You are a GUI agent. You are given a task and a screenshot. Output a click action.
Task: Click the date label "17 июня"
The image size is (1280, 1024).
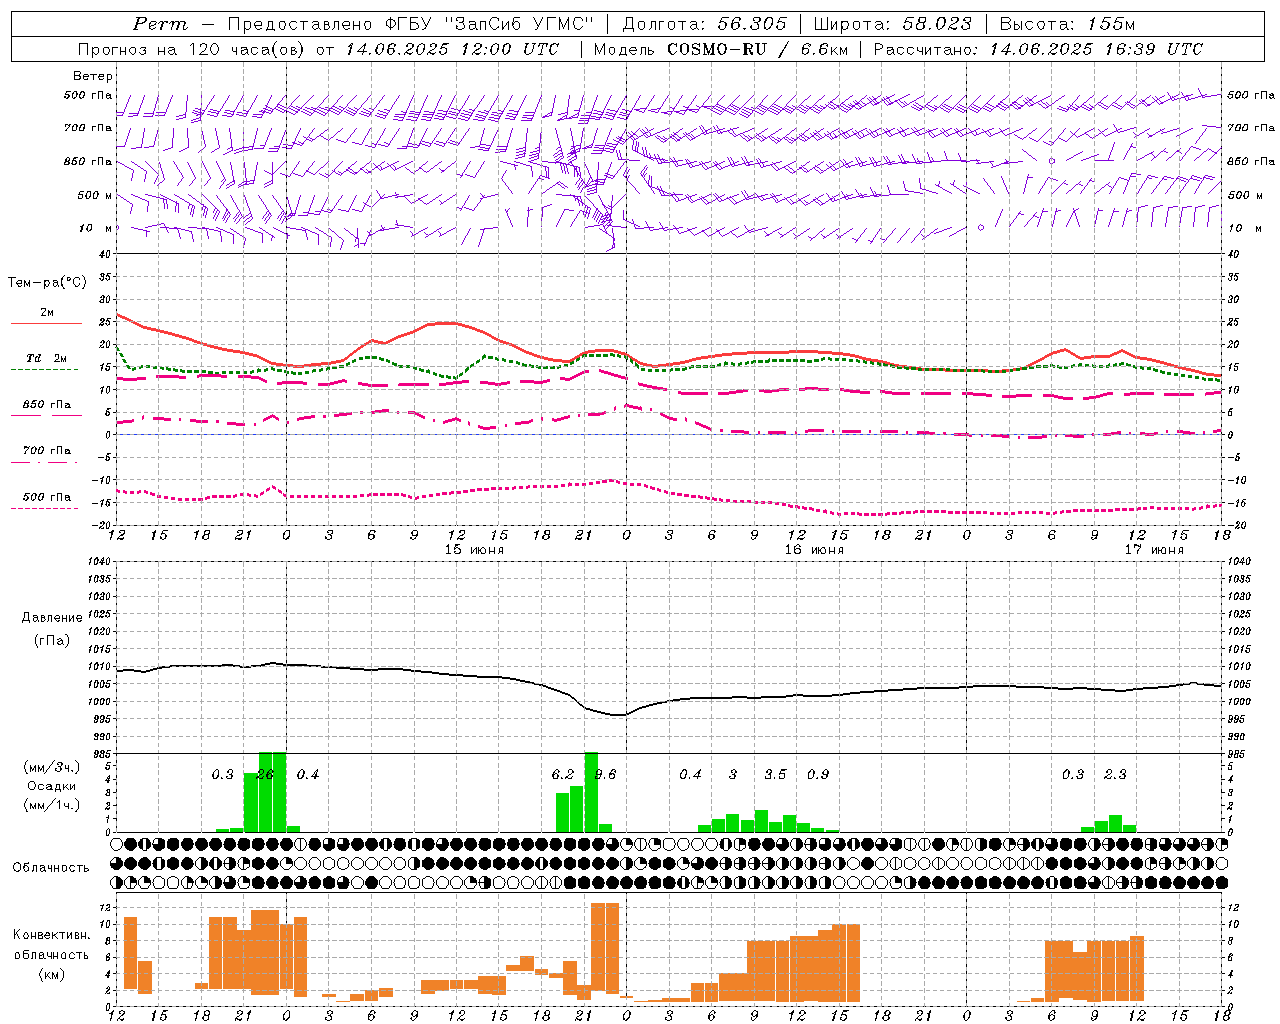point(1154,550)
